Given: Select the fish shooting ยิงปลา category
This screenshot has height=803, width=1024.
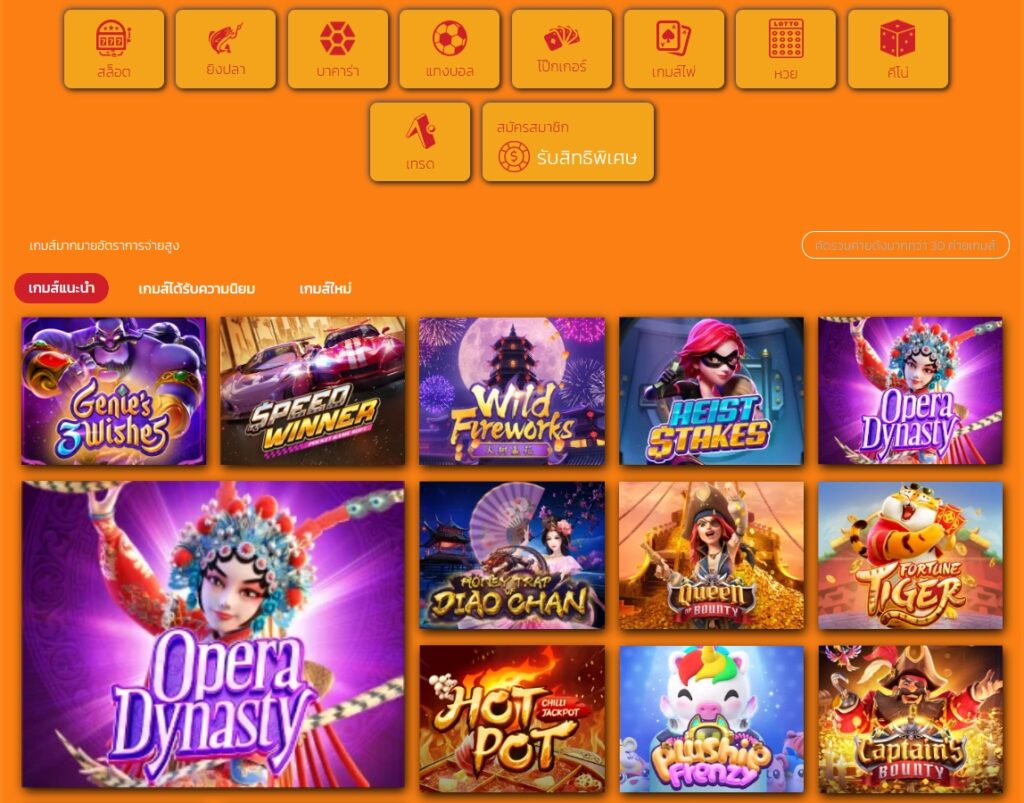Looking at the screenshot, I should [225, 49].
